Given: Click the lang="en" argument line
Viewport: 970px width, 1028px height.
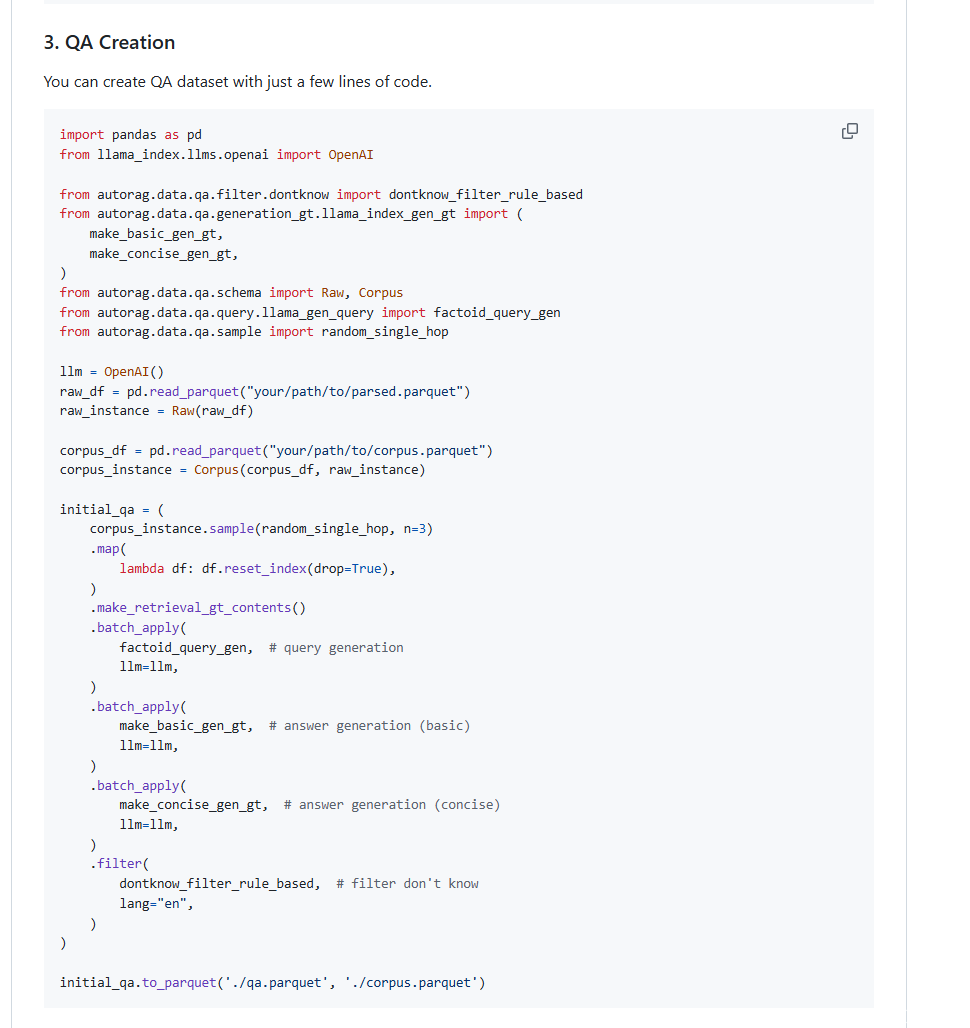Looking at the screenshot, I should point(156,903).
